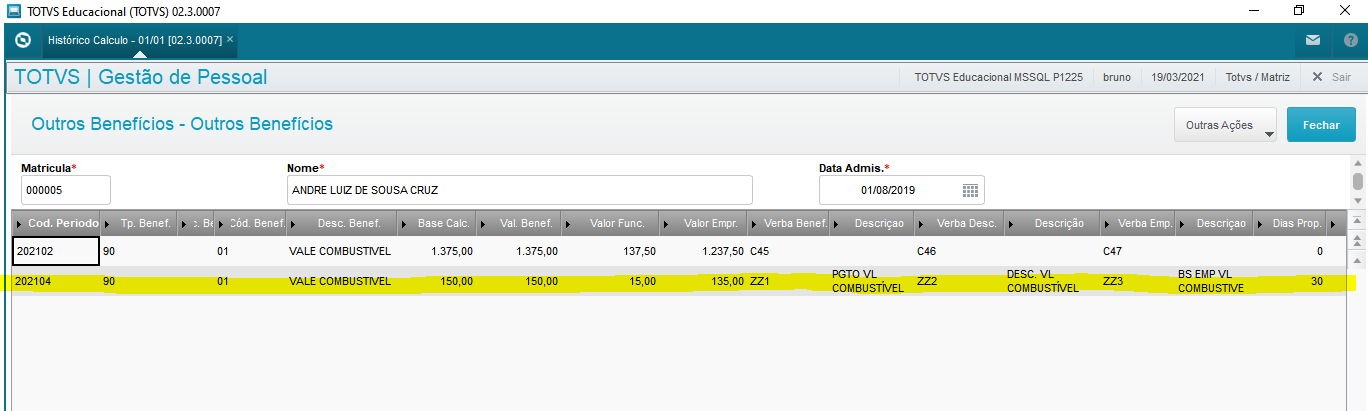Click the Fechar button
The height and width of the screenshot is (411, 1368).
click(1321, 125)
